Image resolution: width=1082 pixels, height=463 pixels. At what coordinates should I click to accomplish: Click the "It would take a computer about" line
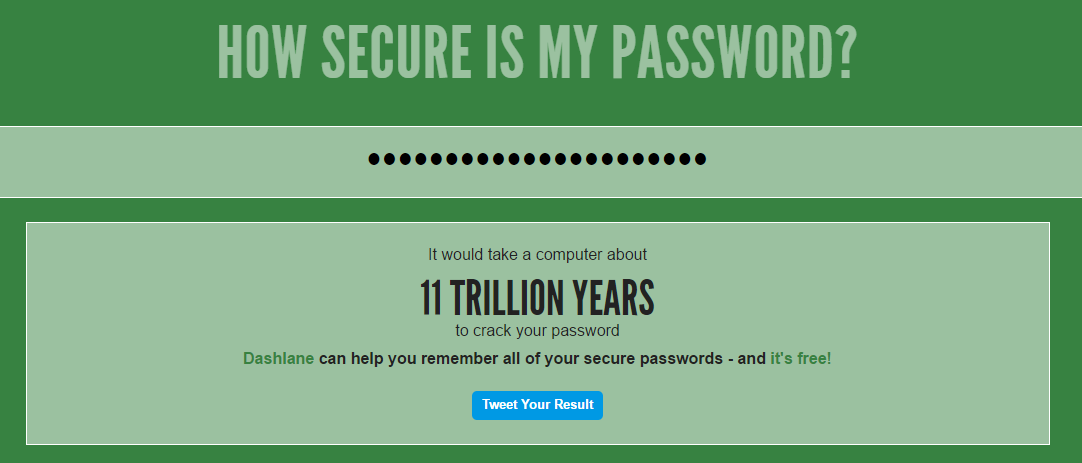click(537, 255)
